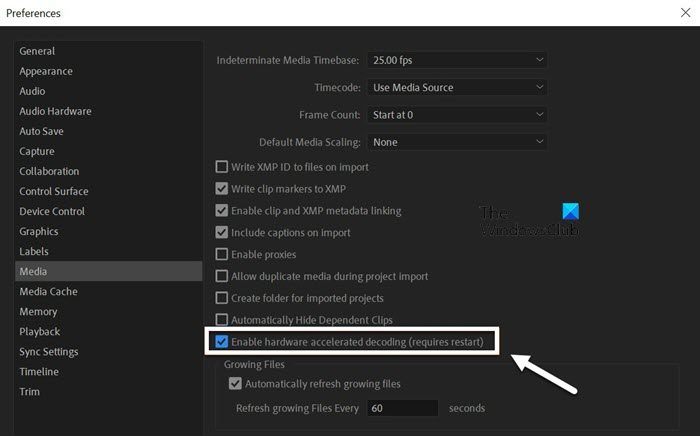Enable Write XMP ID to files on import
The image size is (700, 436).
221,167
